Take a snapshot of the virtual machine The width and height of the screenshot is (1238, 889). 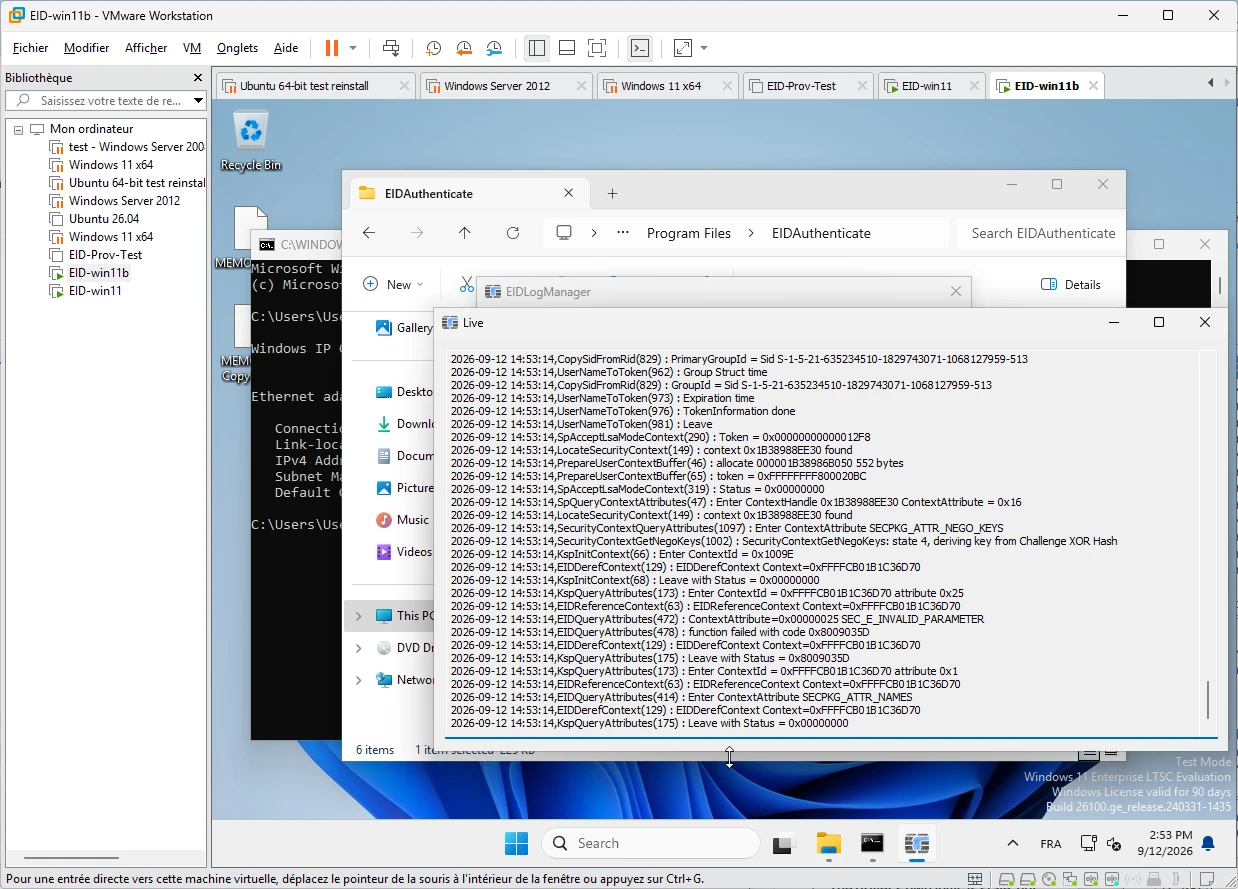433,48
